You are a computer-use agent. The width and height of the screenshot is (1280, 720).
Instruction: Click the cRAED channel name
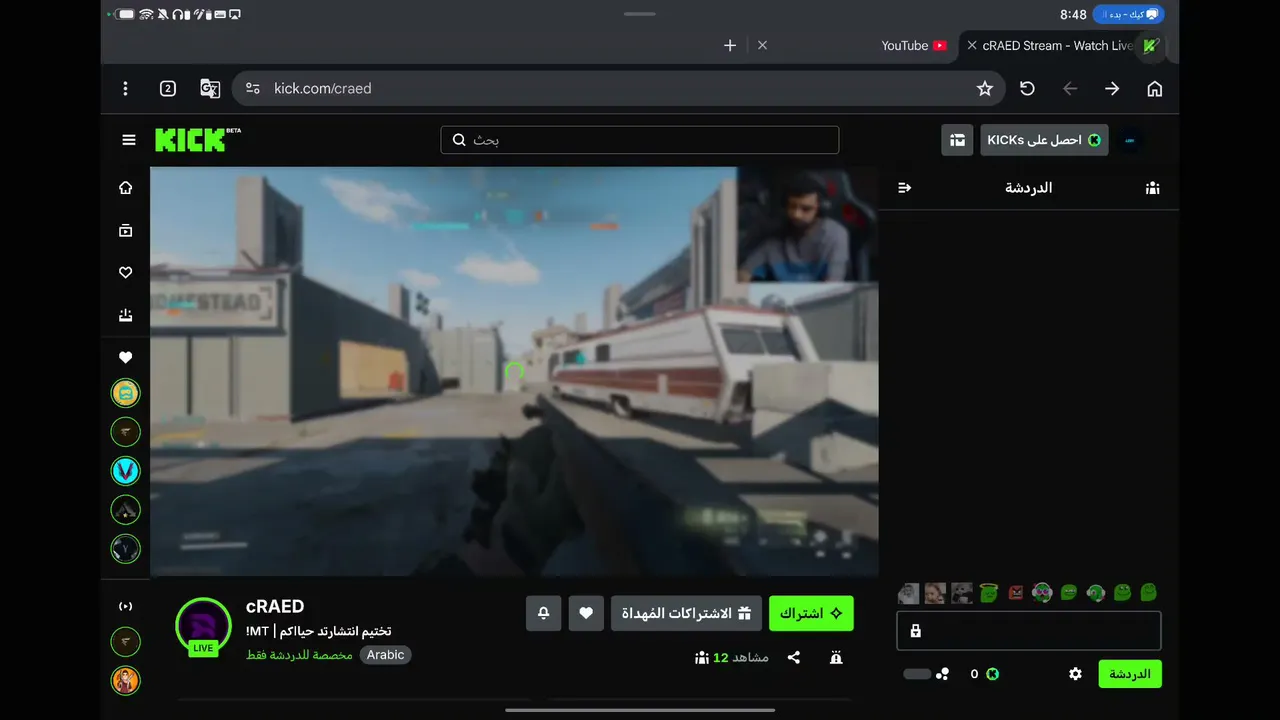tap(275, 606)
